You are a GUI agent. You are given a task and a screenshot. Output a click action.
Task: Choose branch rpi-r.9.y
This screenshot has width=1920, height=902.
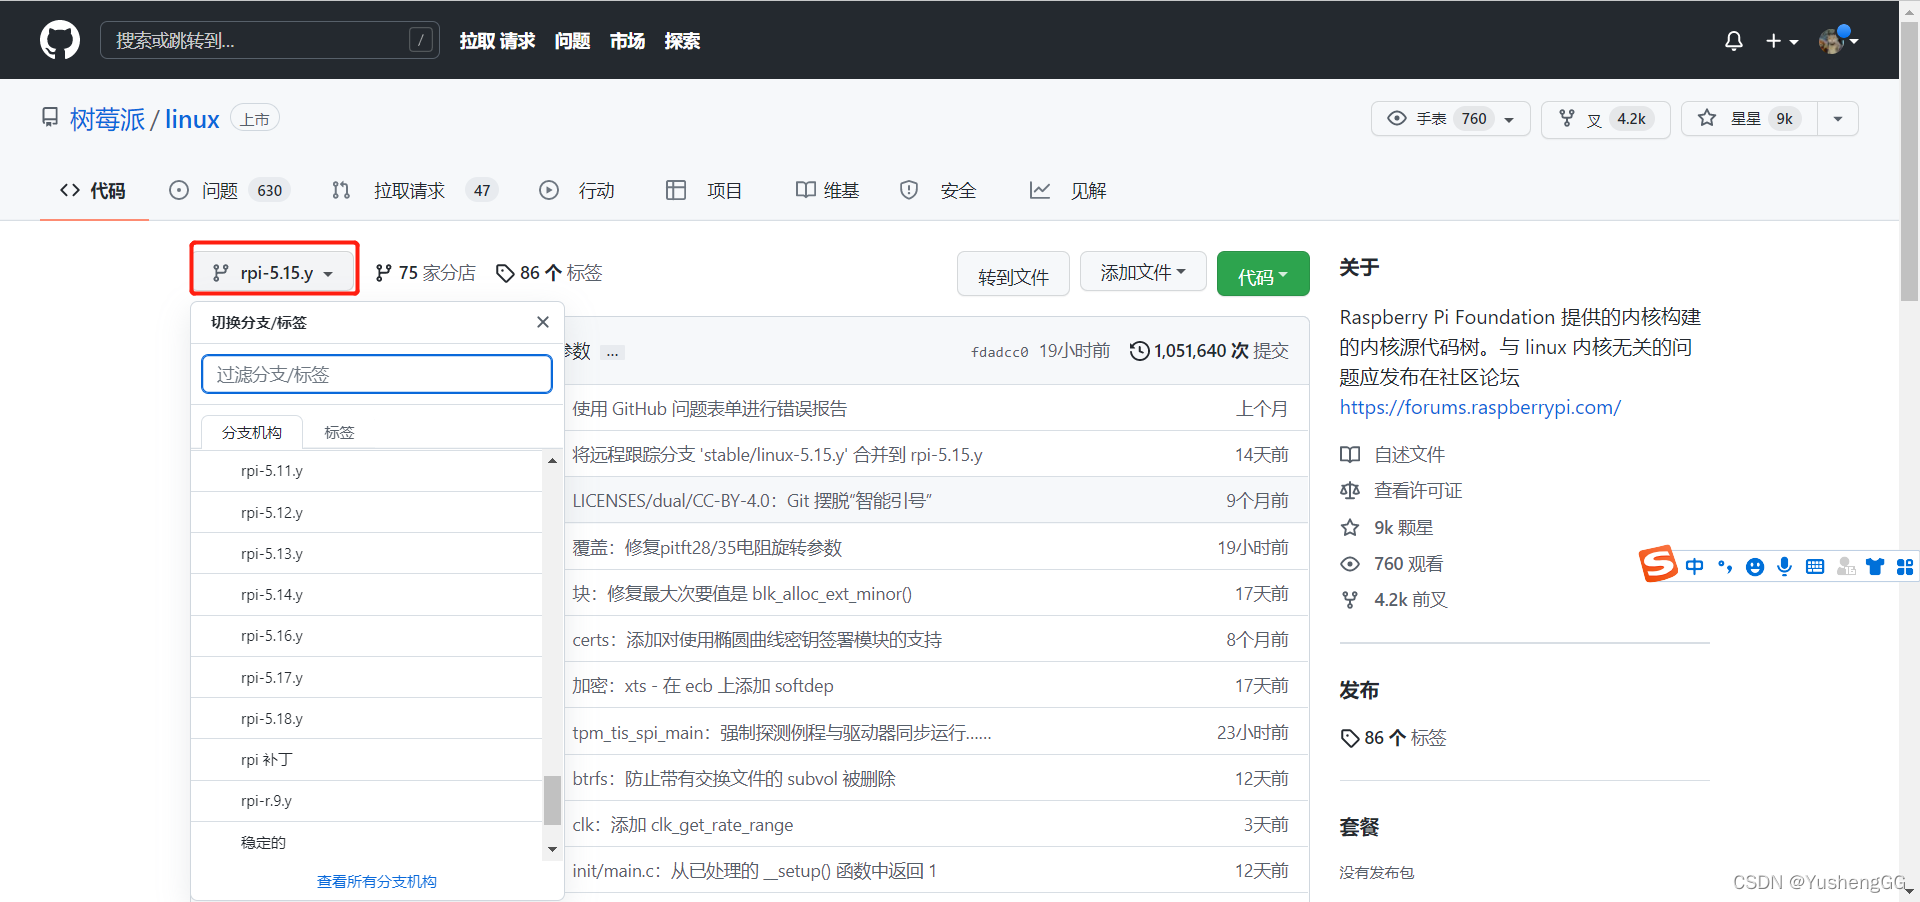366,801
